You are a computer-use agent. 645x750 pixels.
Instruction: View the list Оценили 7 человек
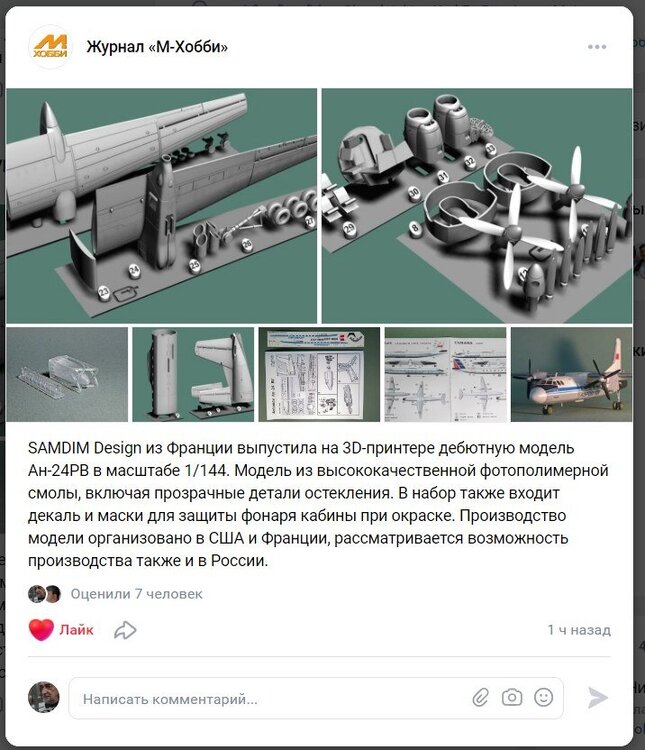click(x=136, y=594)
